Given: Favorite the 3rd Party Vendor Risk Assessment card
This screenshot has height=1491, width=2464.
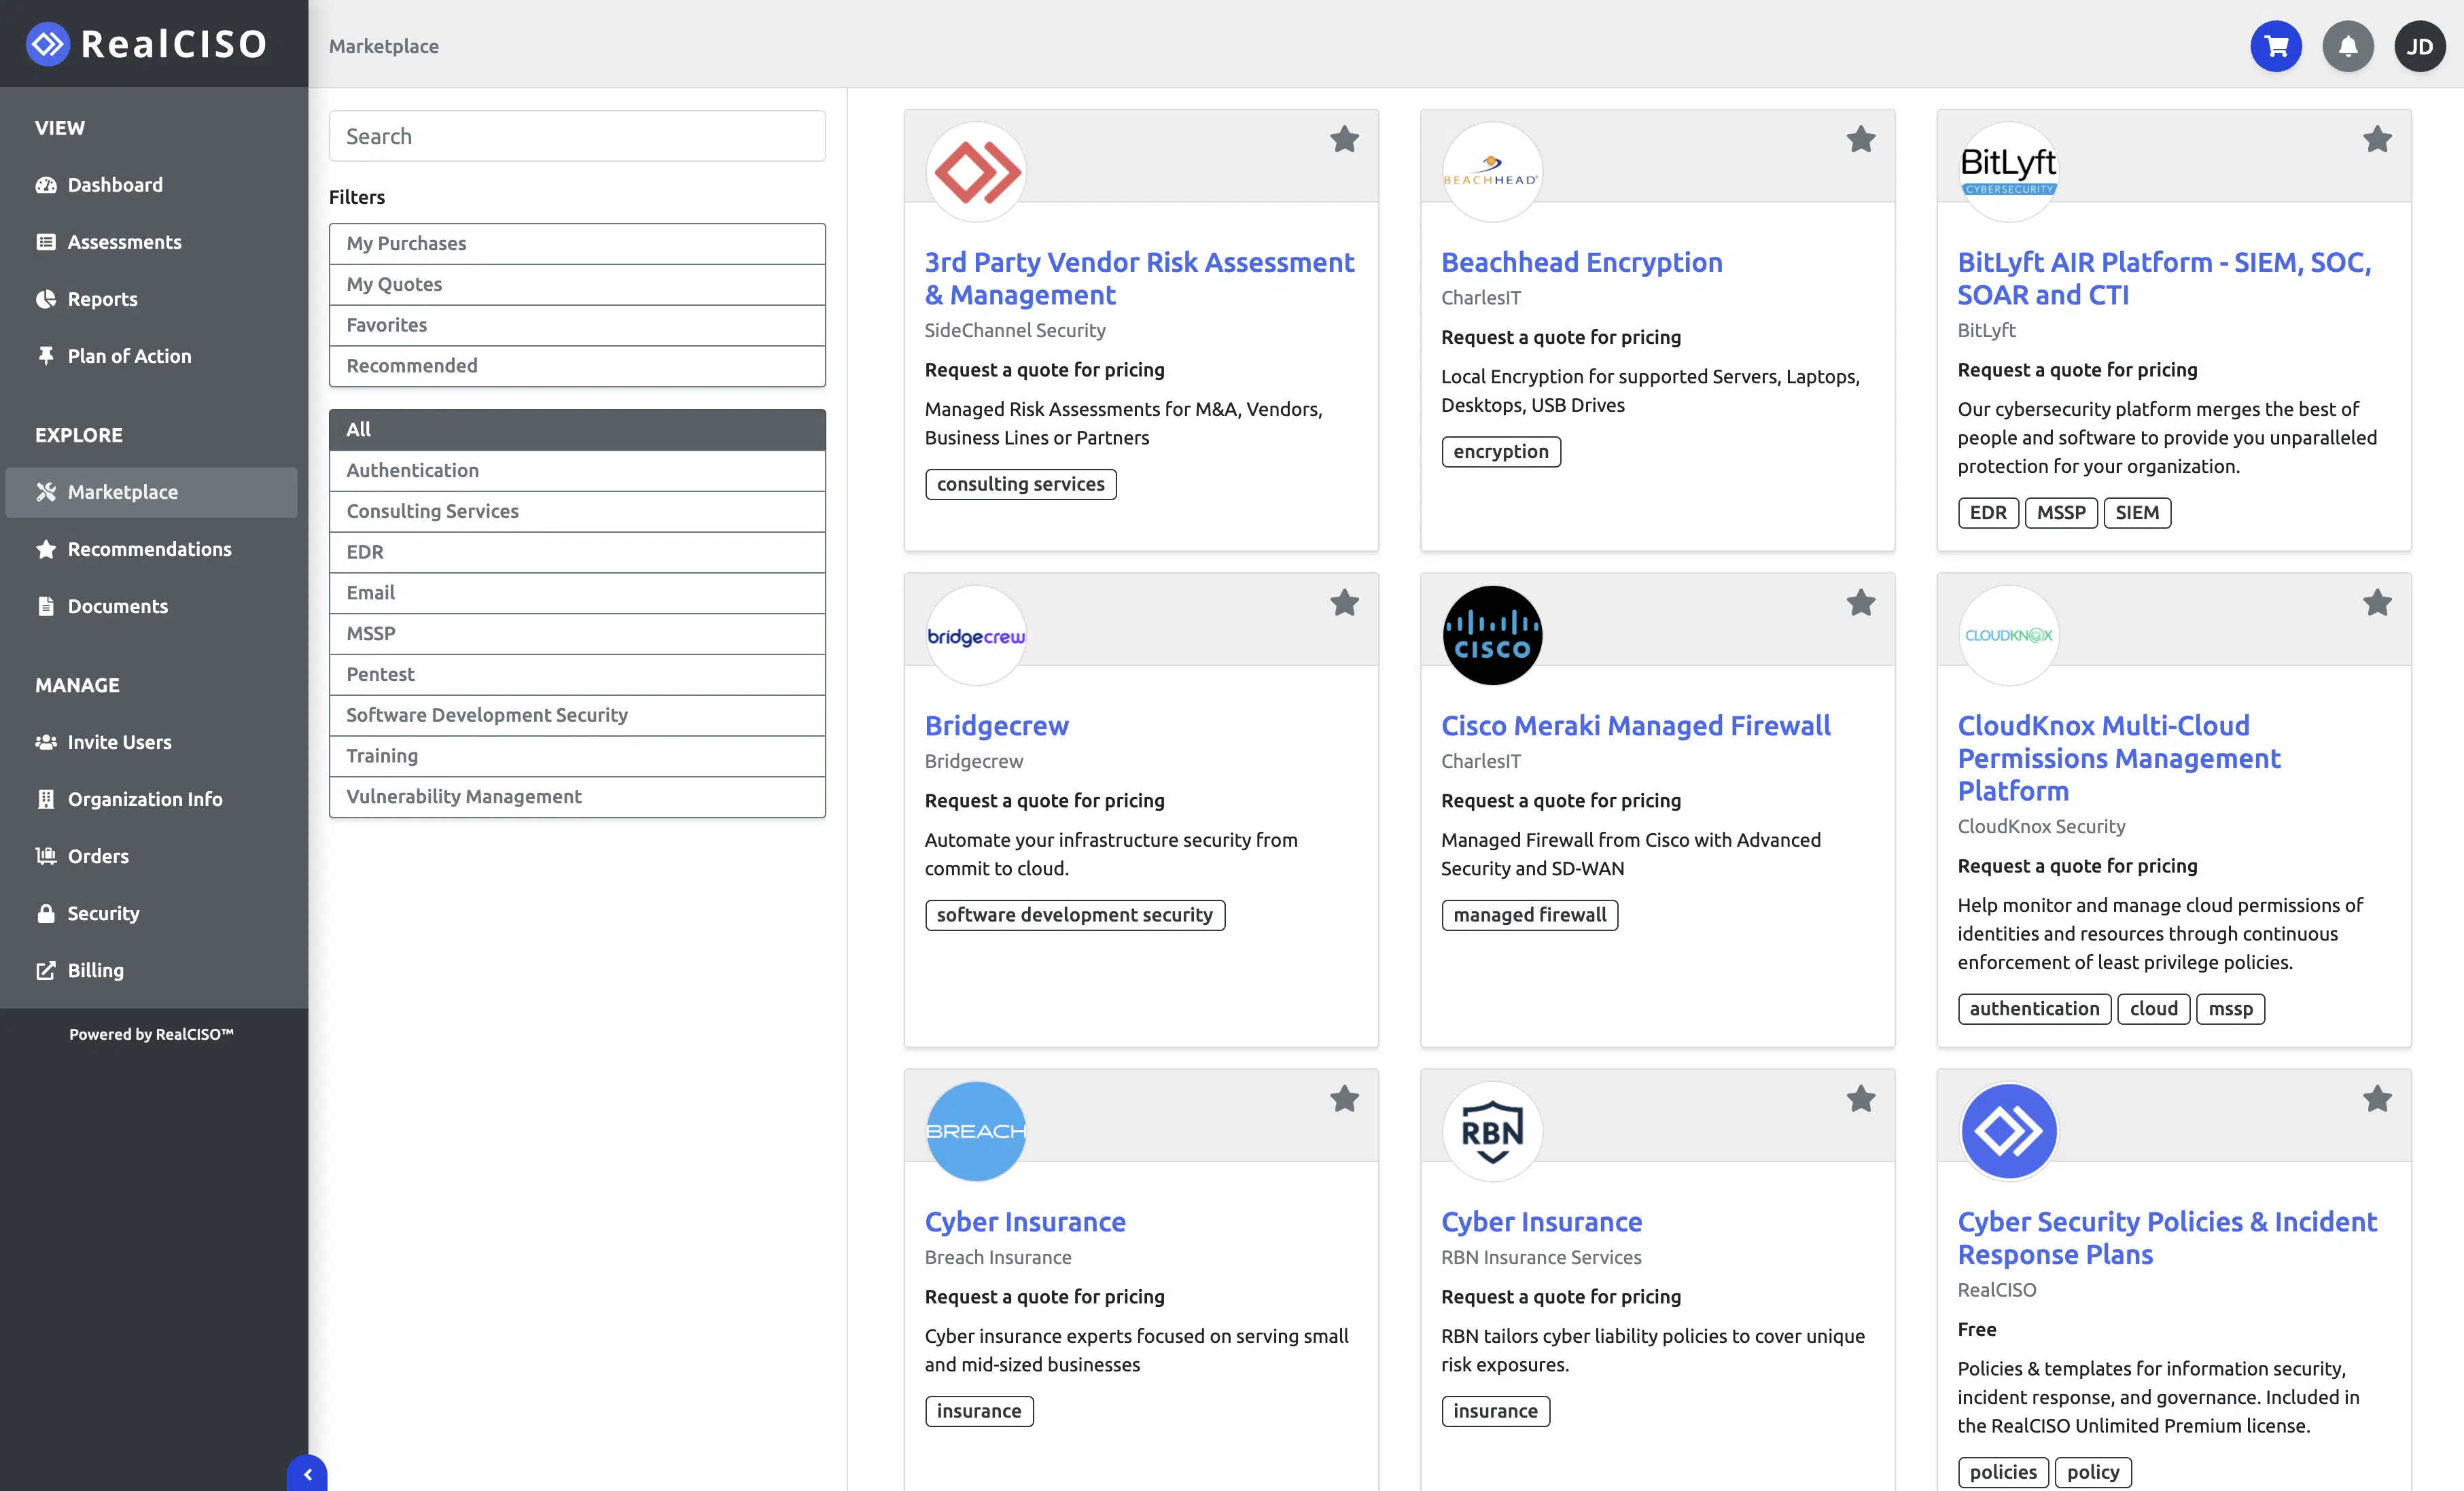Looking at the screenshot, I should (x=1344, y=139).
